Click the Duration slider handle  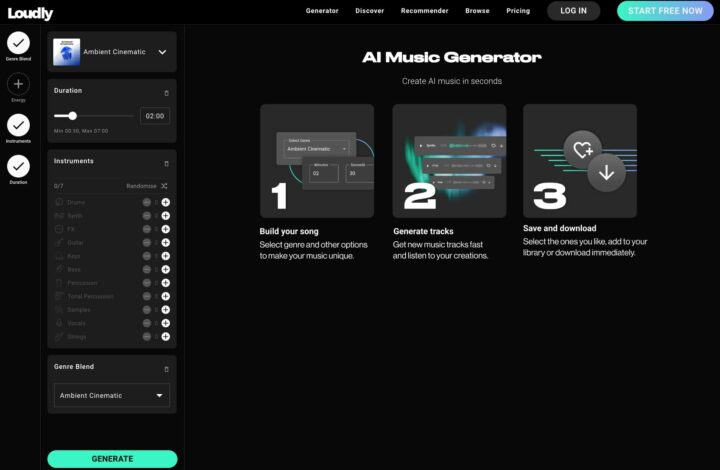point(72,116)
